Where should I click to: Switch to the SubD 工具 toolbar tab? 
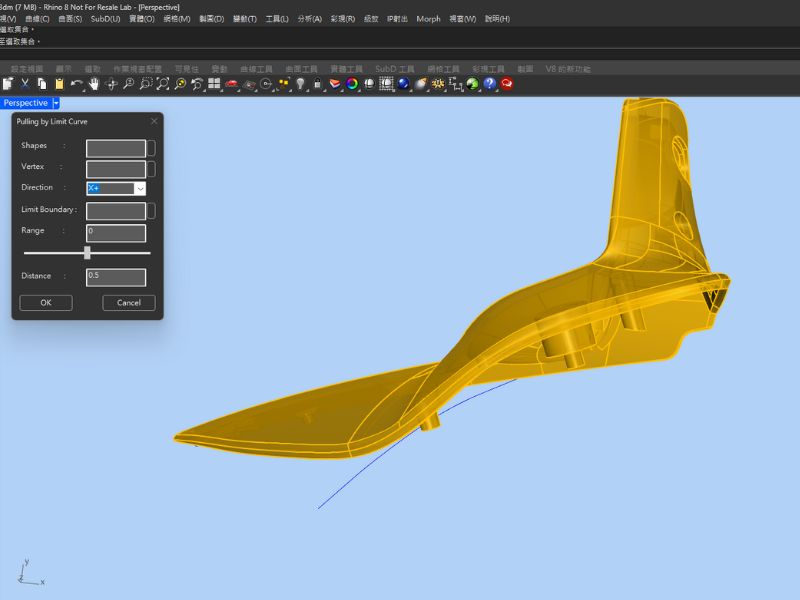[395, 69]
